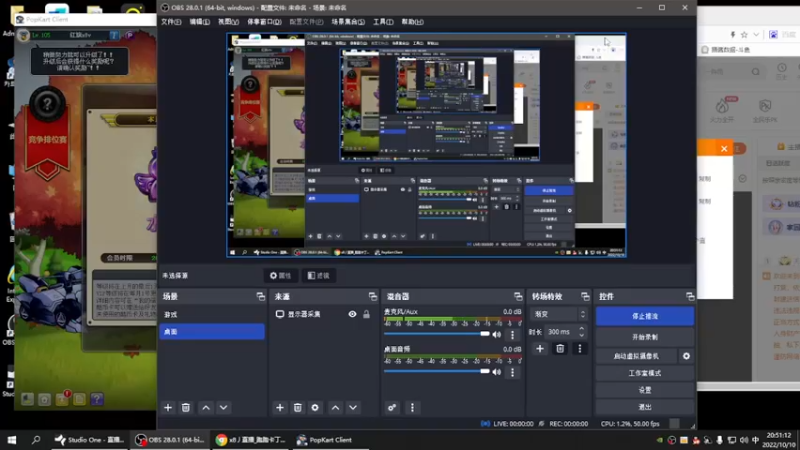This screenshot has height=450, width=800.
Task: Open the Windows Start menu
Action: coord(12,440)
